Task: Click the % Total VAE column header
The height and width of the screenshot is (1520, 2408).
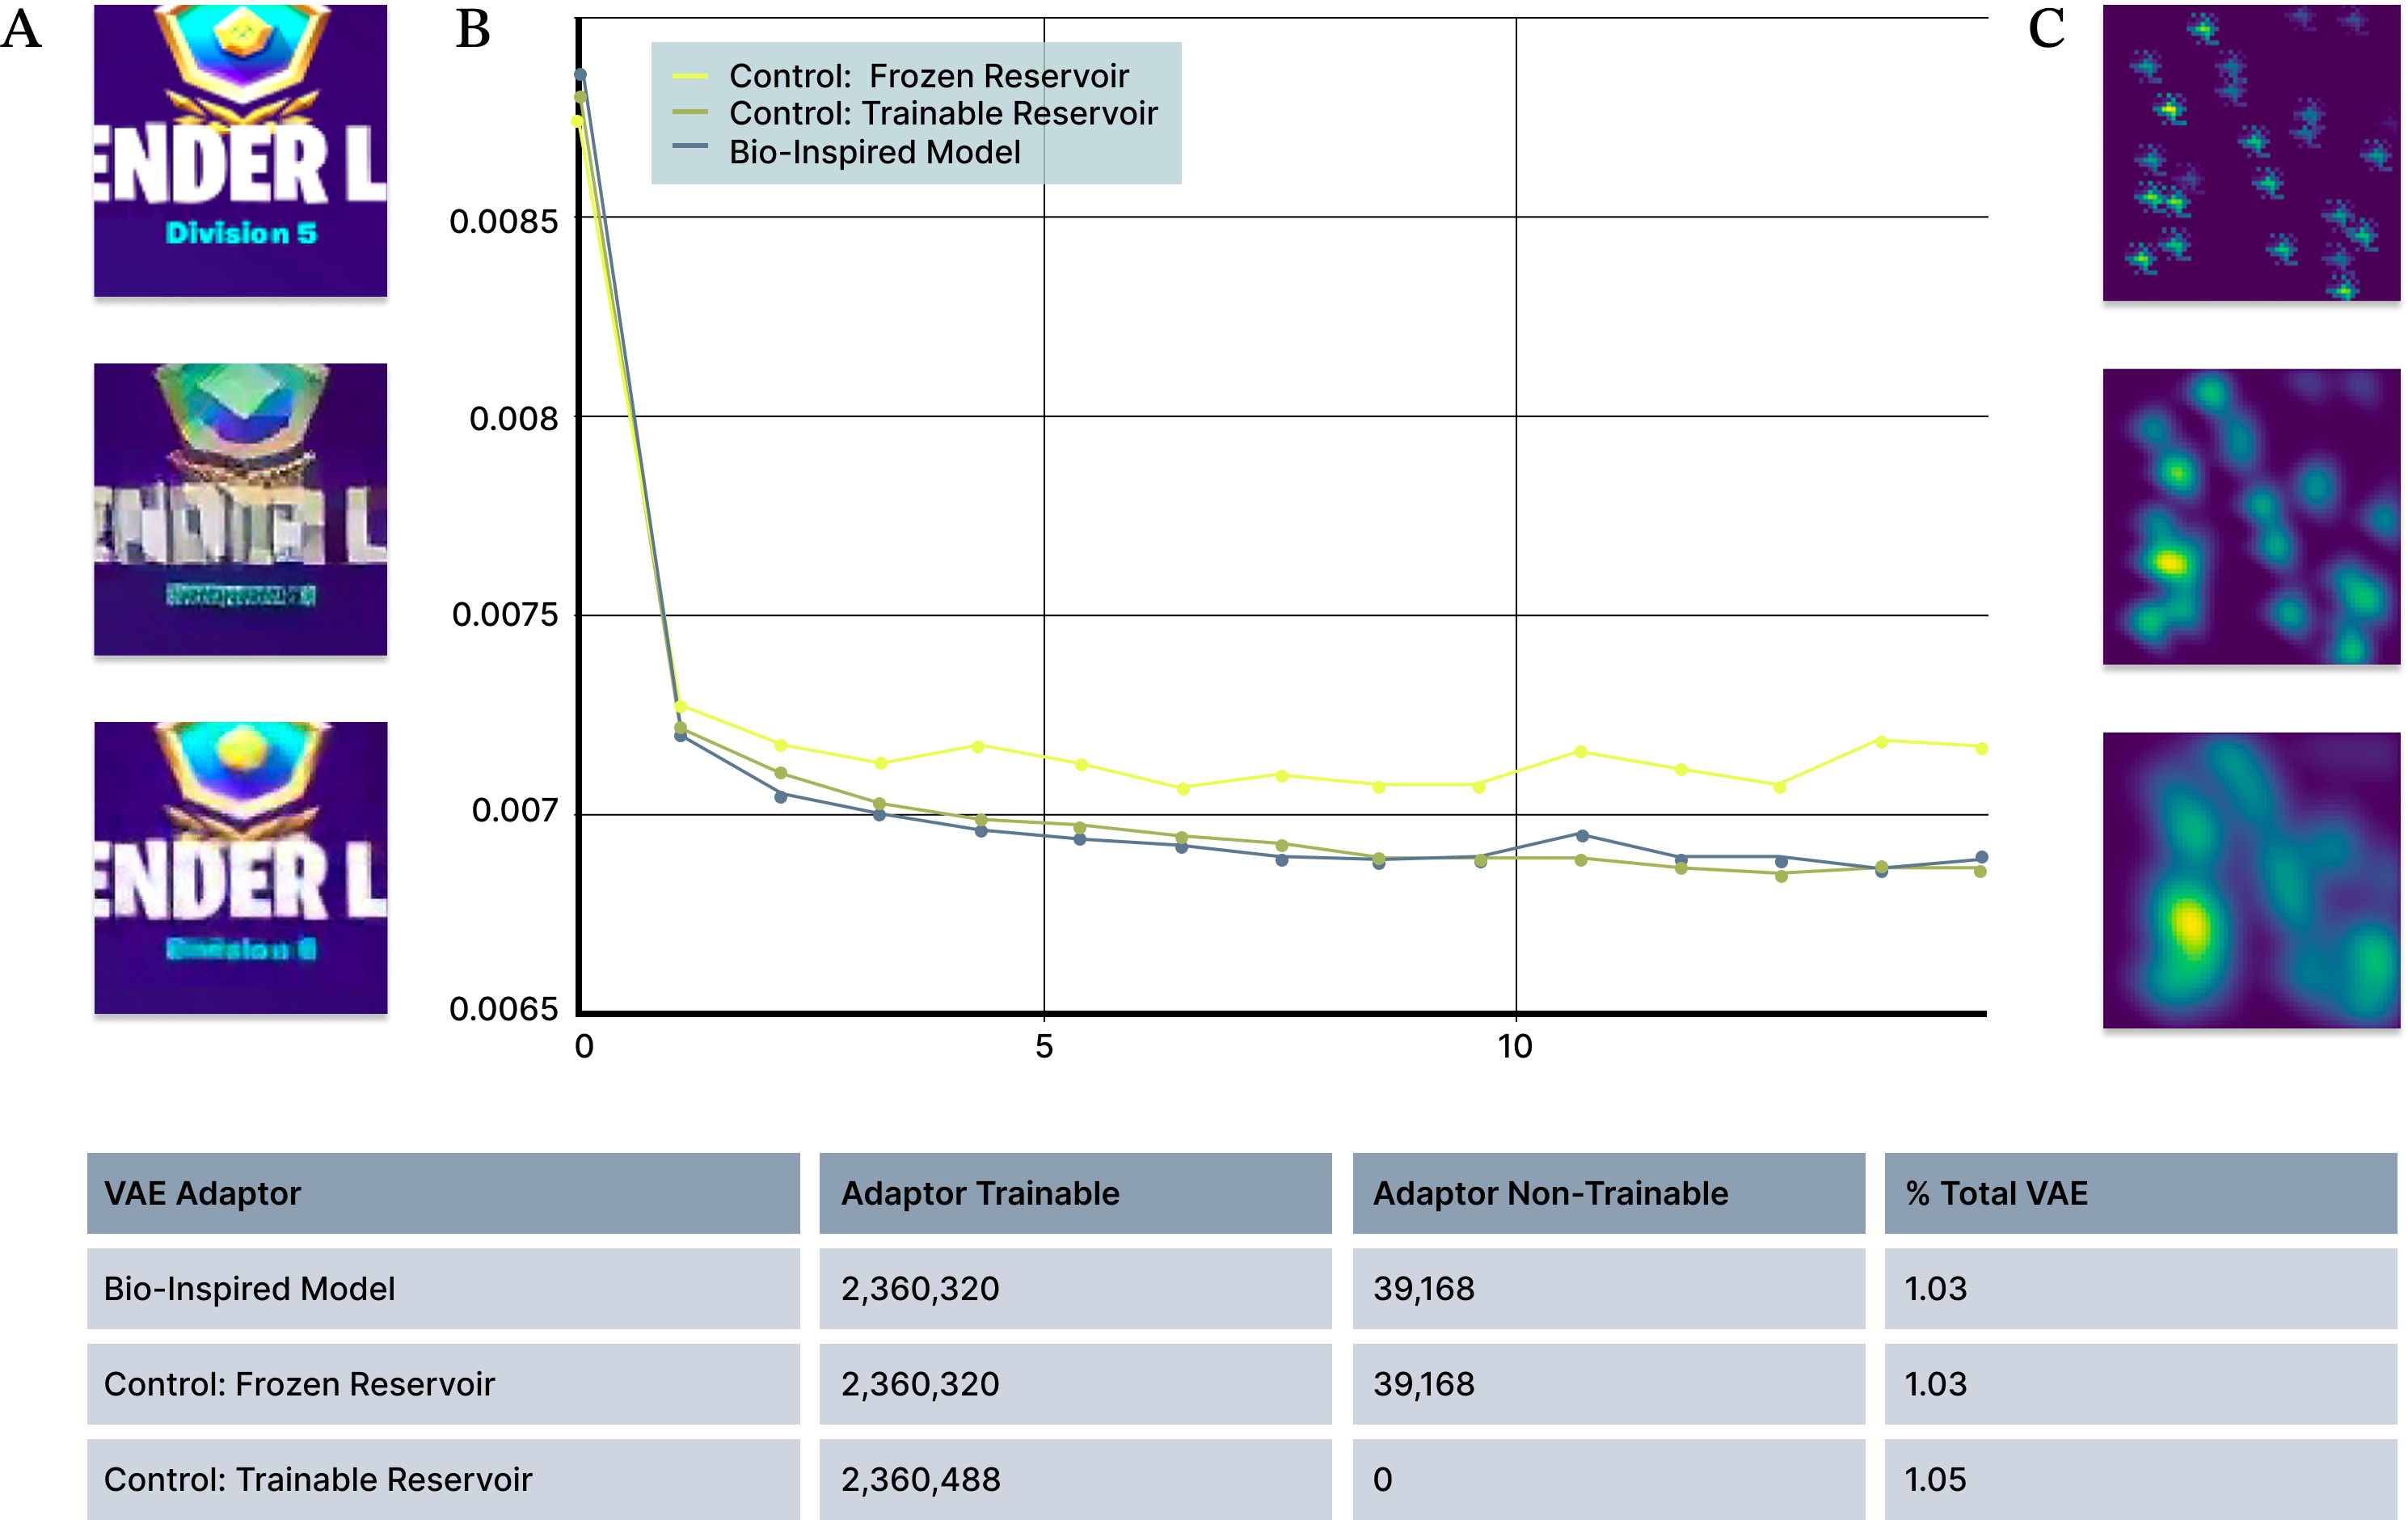Action: 1996,1193
